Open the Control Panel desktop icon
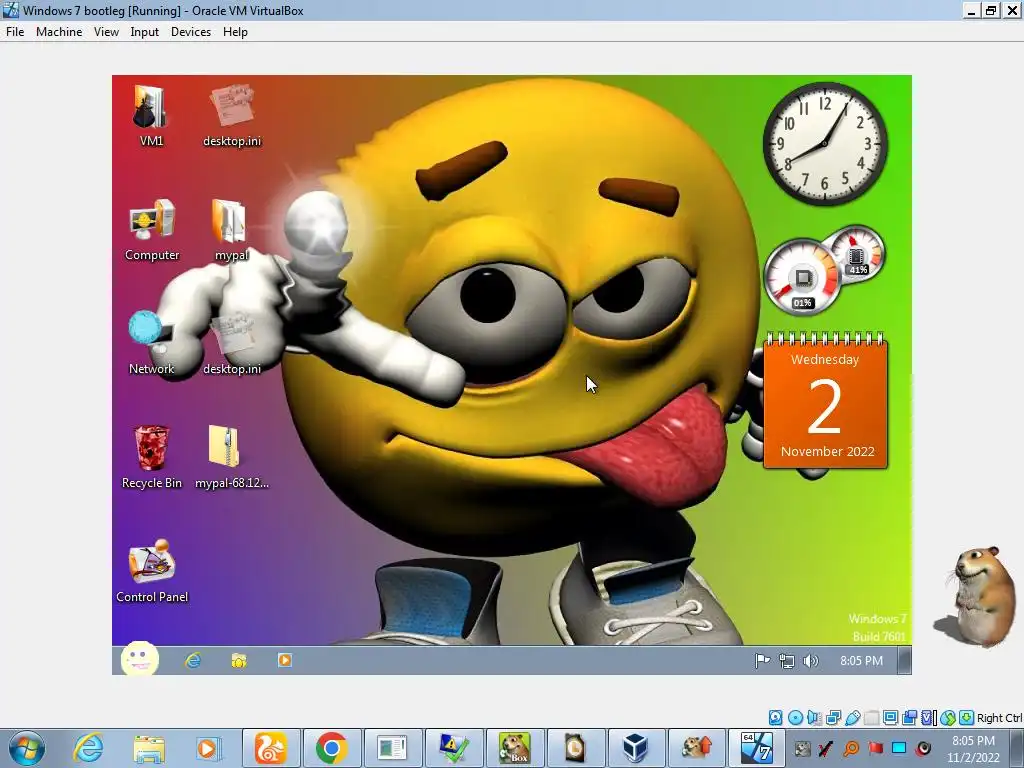The image size is (1024, 768). 152,572
